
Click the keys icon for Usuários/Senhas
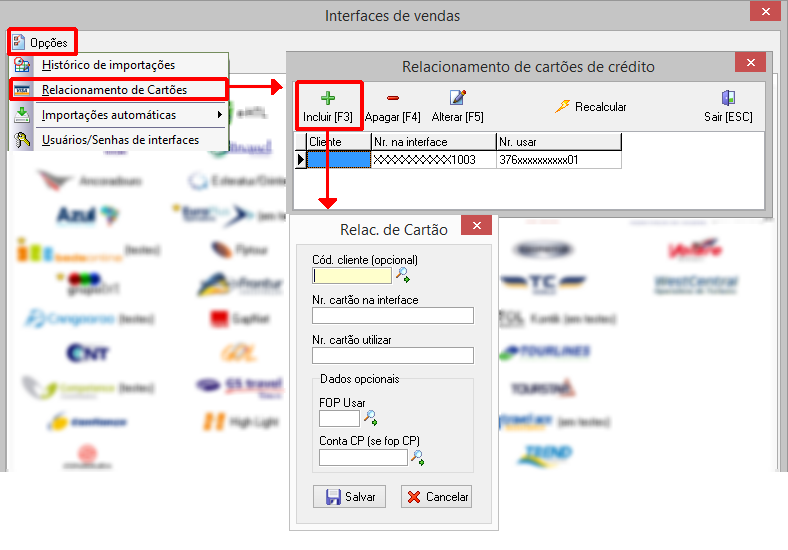[x=22, y=140]
